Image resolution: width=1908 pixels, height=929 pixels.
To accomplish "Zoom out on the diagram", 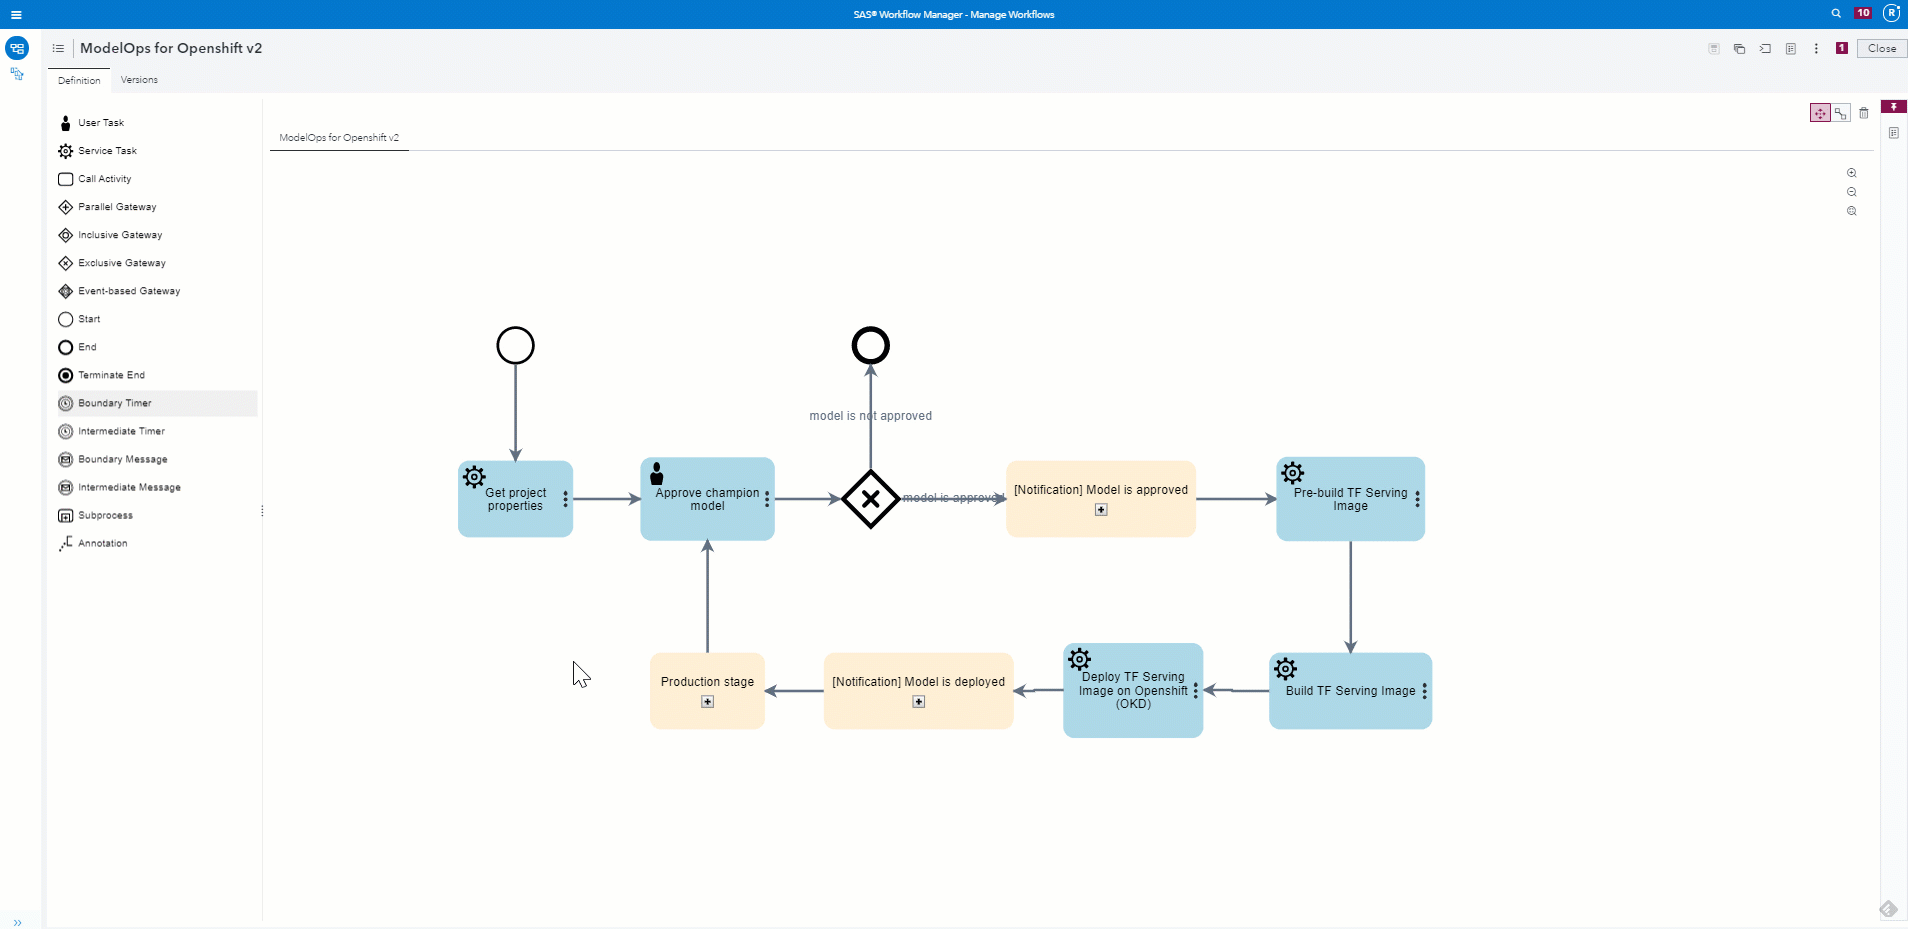I will [1852, 192].
